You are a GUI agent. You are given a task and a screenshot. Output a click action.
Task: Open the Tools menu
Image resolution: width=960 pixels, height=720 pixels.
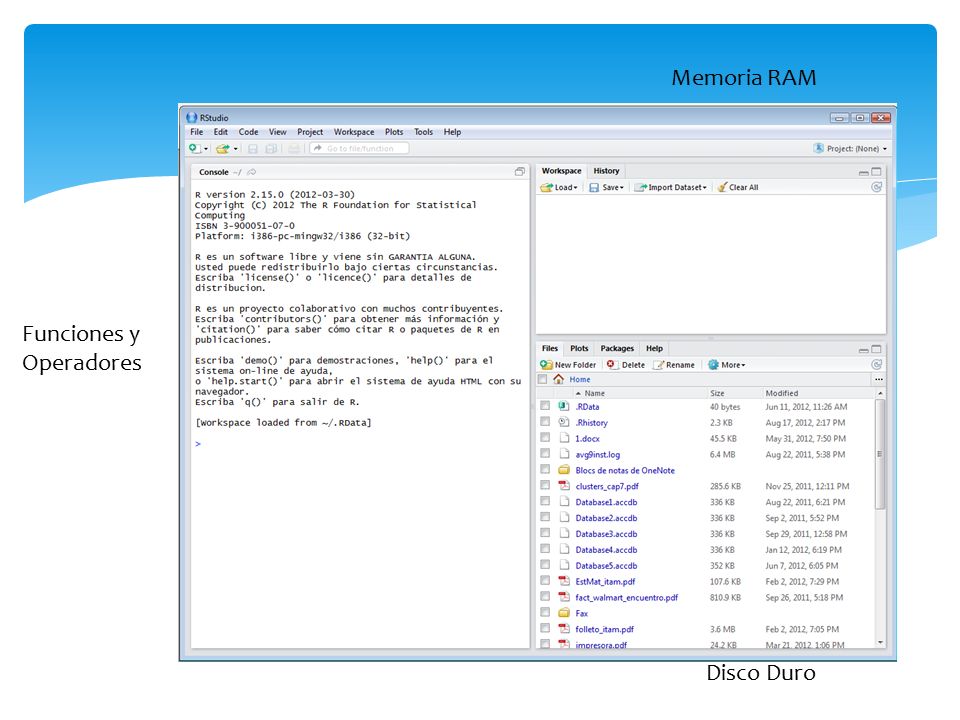(x=423, y=132)
